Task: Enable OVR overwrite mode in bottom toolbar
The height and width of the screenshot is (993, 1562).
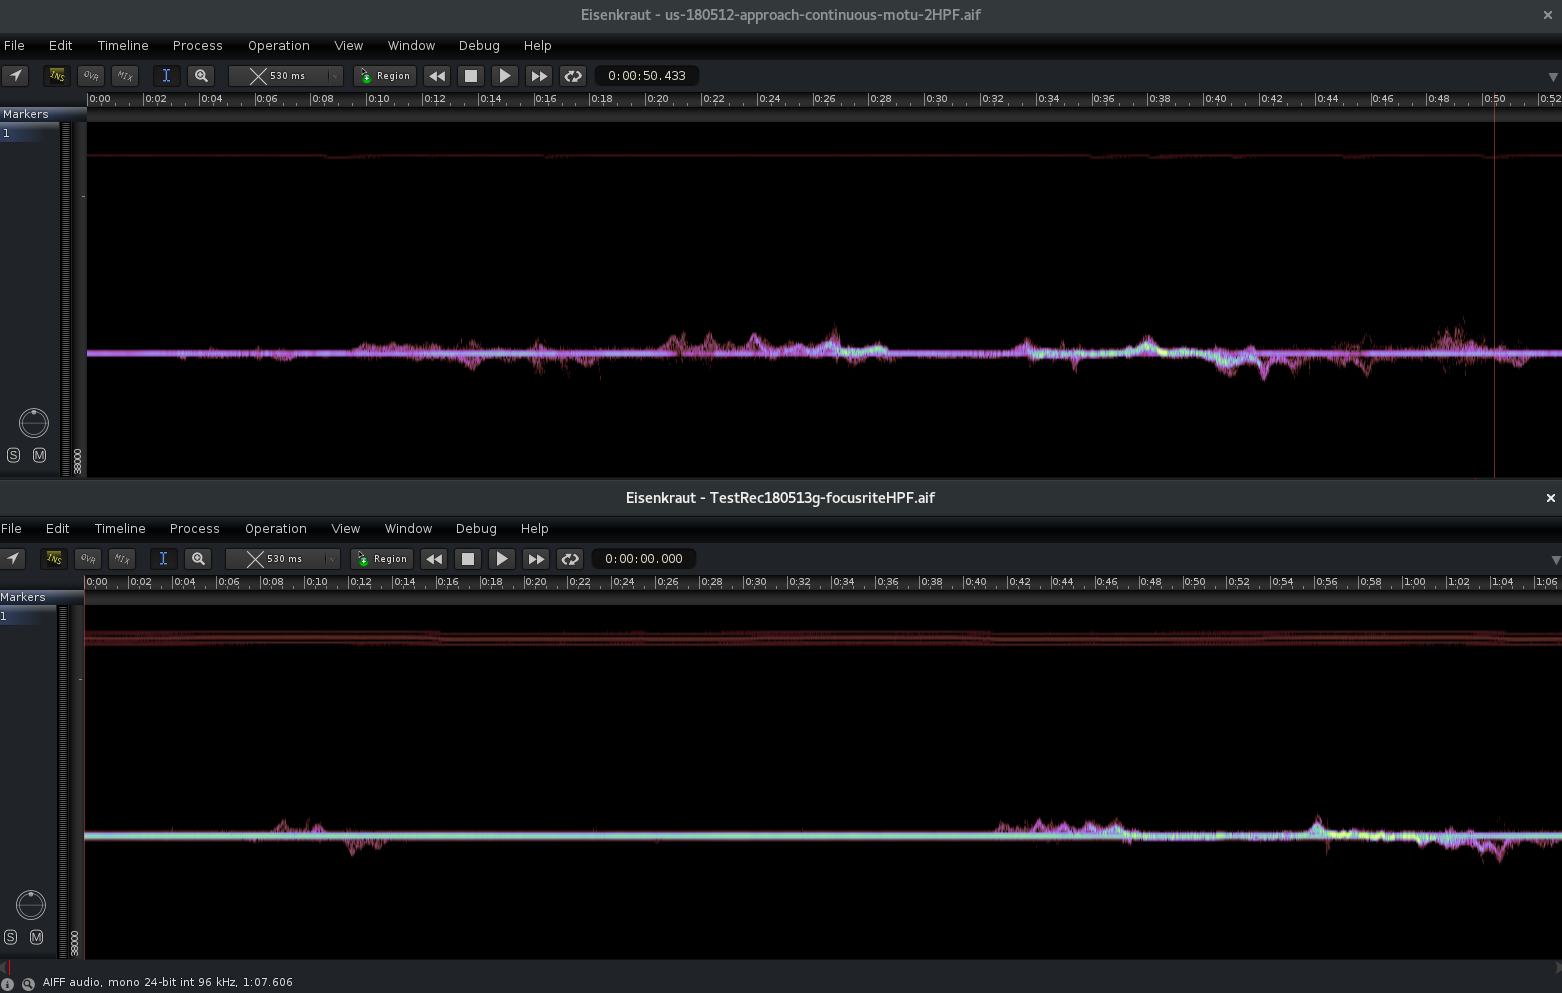Action: click(x=88, y=559)
